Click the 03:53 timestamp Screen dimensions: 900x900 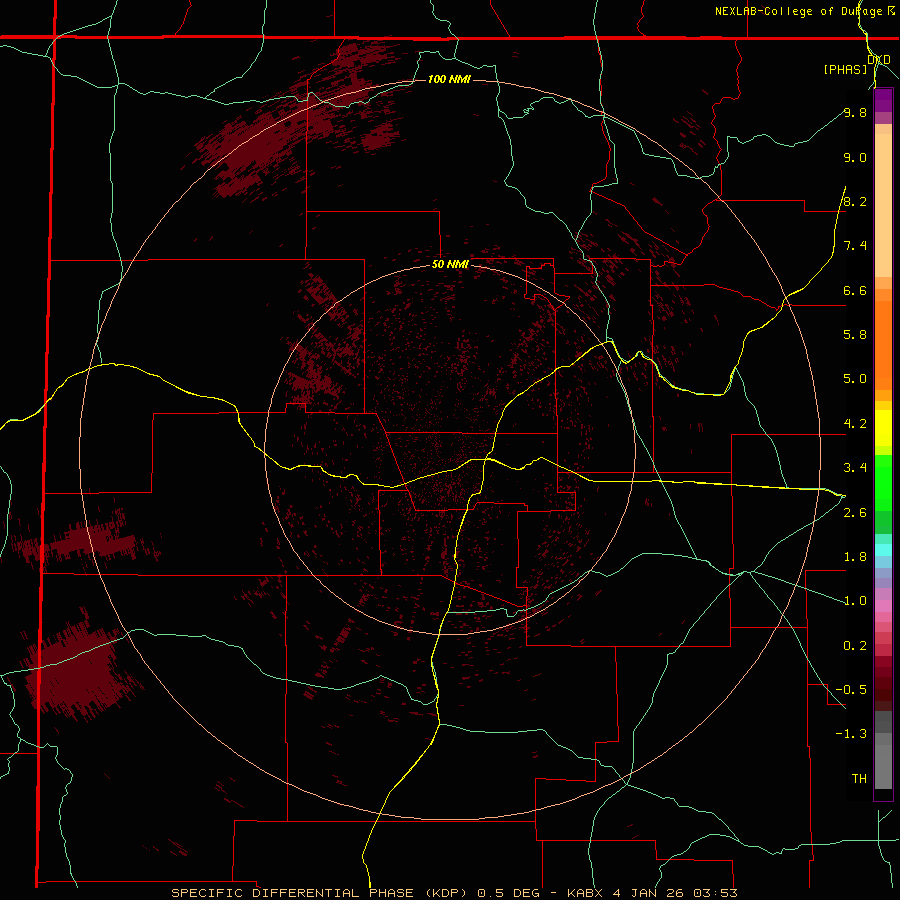715,893
